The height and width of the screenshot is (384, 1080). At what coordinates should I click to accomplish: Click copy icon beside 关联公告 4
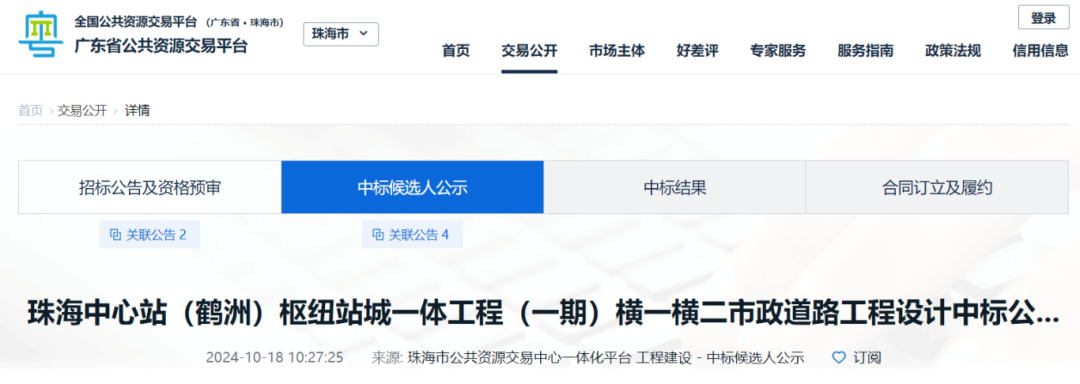(377, 235)
